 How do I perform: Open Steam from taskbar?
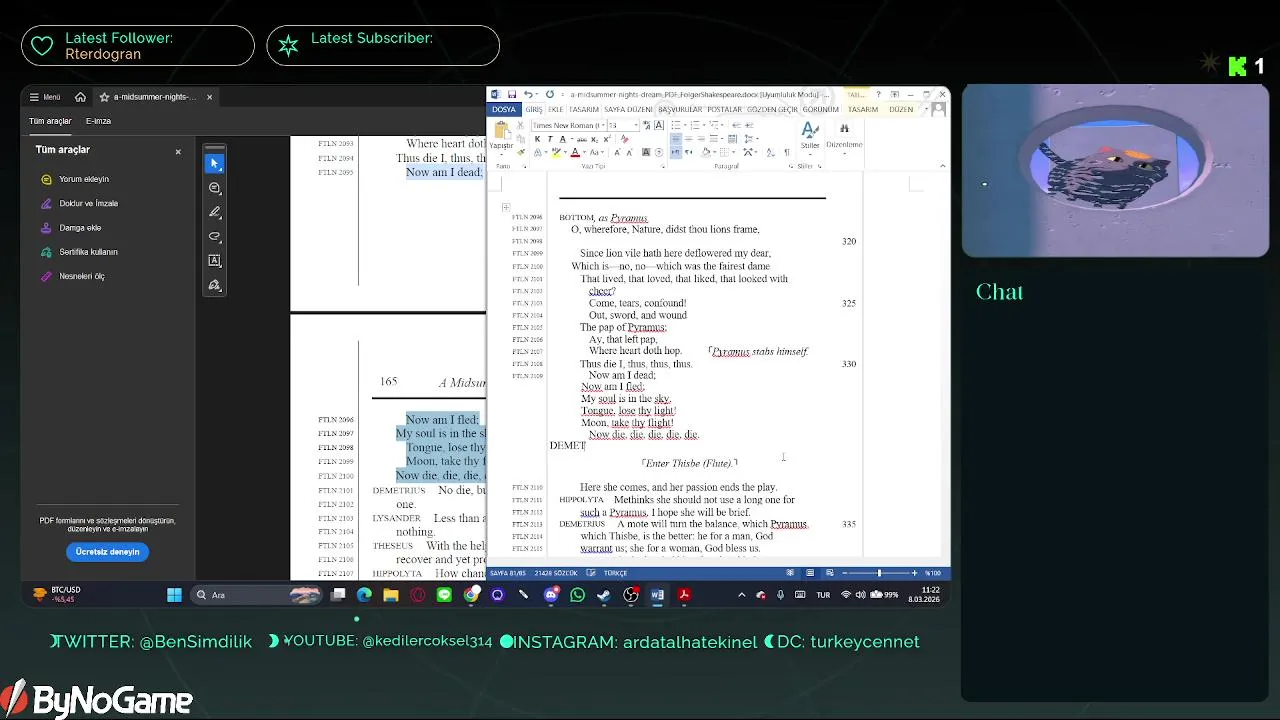click(604, 595)
